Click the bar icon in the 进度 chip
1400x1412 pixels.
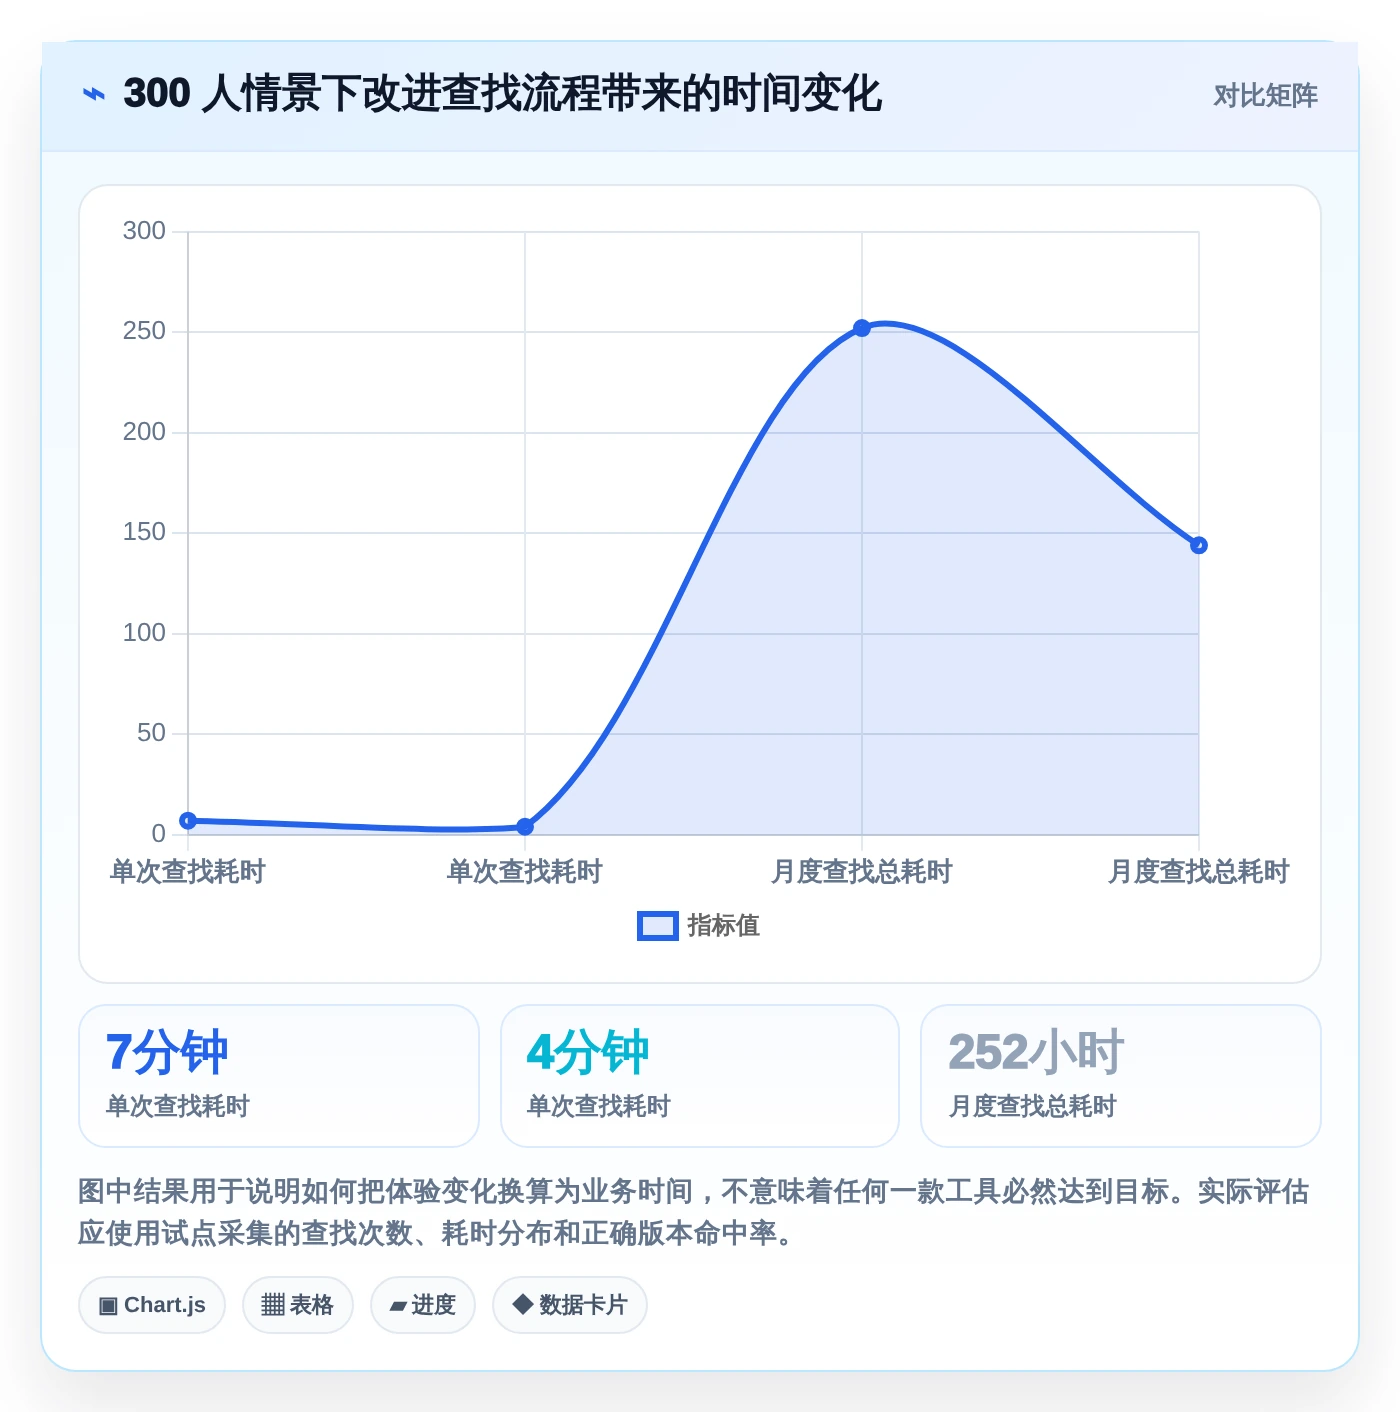click(x=399, y=1306)
